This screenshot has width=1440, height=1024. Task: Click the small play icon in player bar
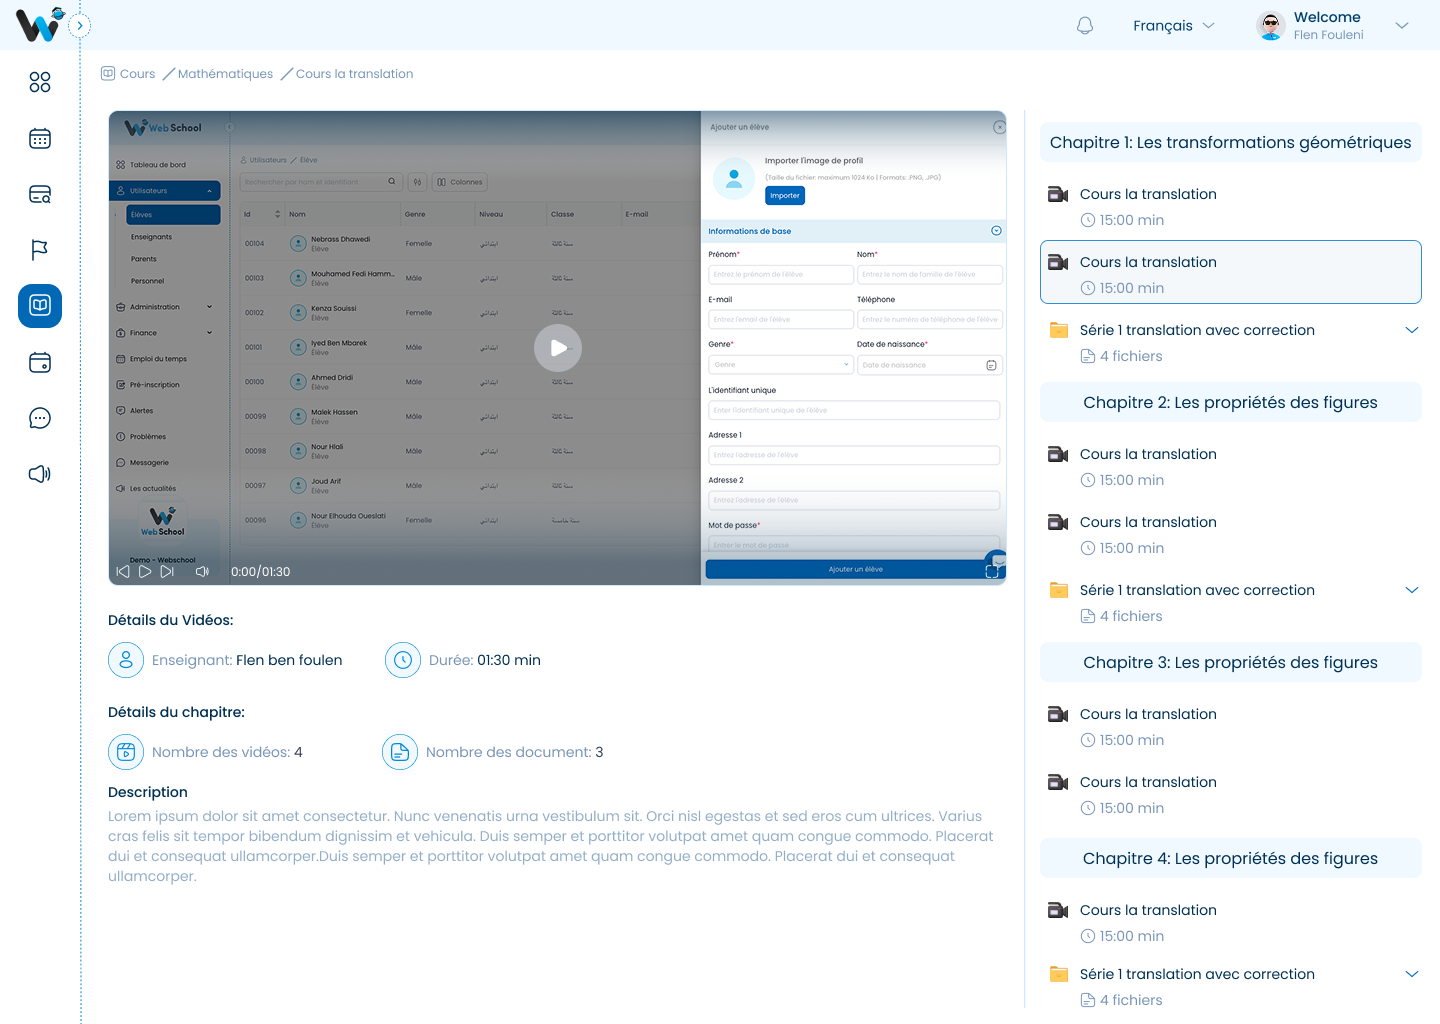point(145,572)
